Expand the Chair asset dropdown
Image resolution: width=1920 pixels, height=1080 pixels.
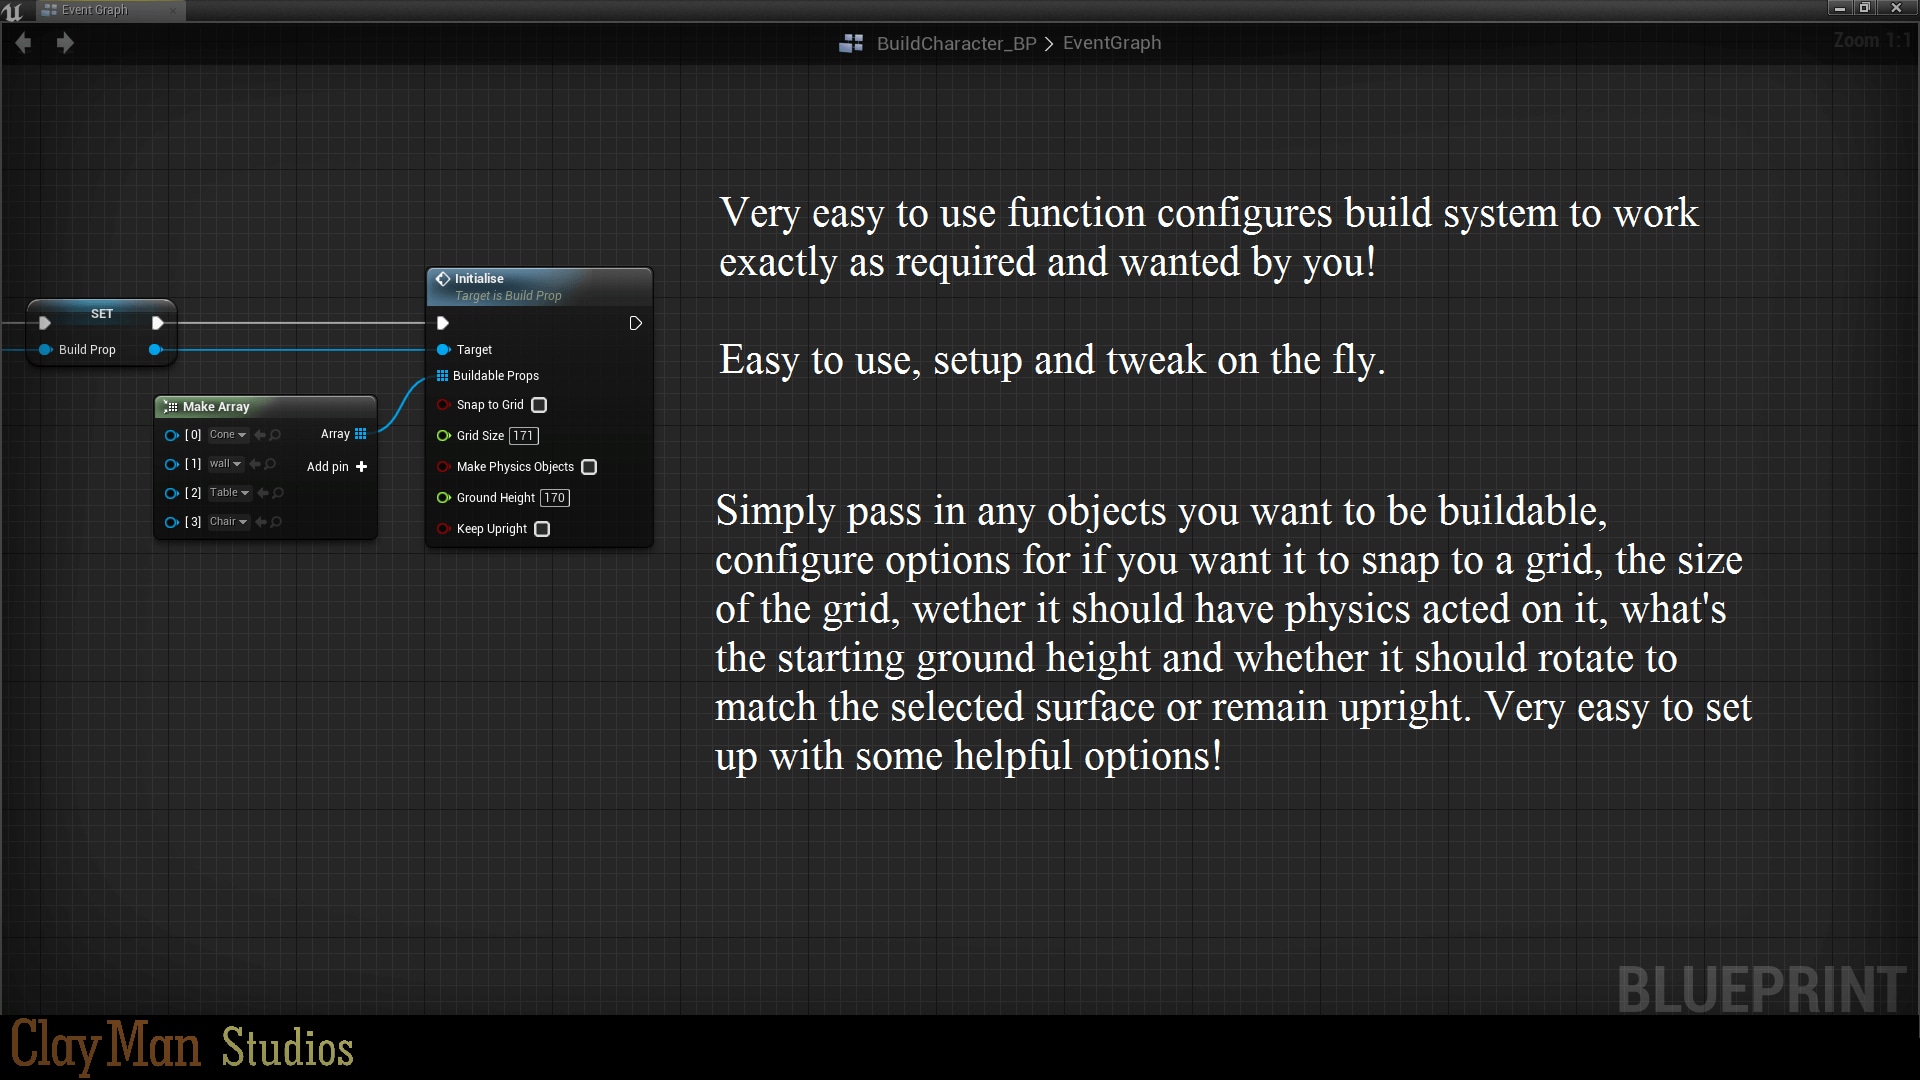point(228,522)
